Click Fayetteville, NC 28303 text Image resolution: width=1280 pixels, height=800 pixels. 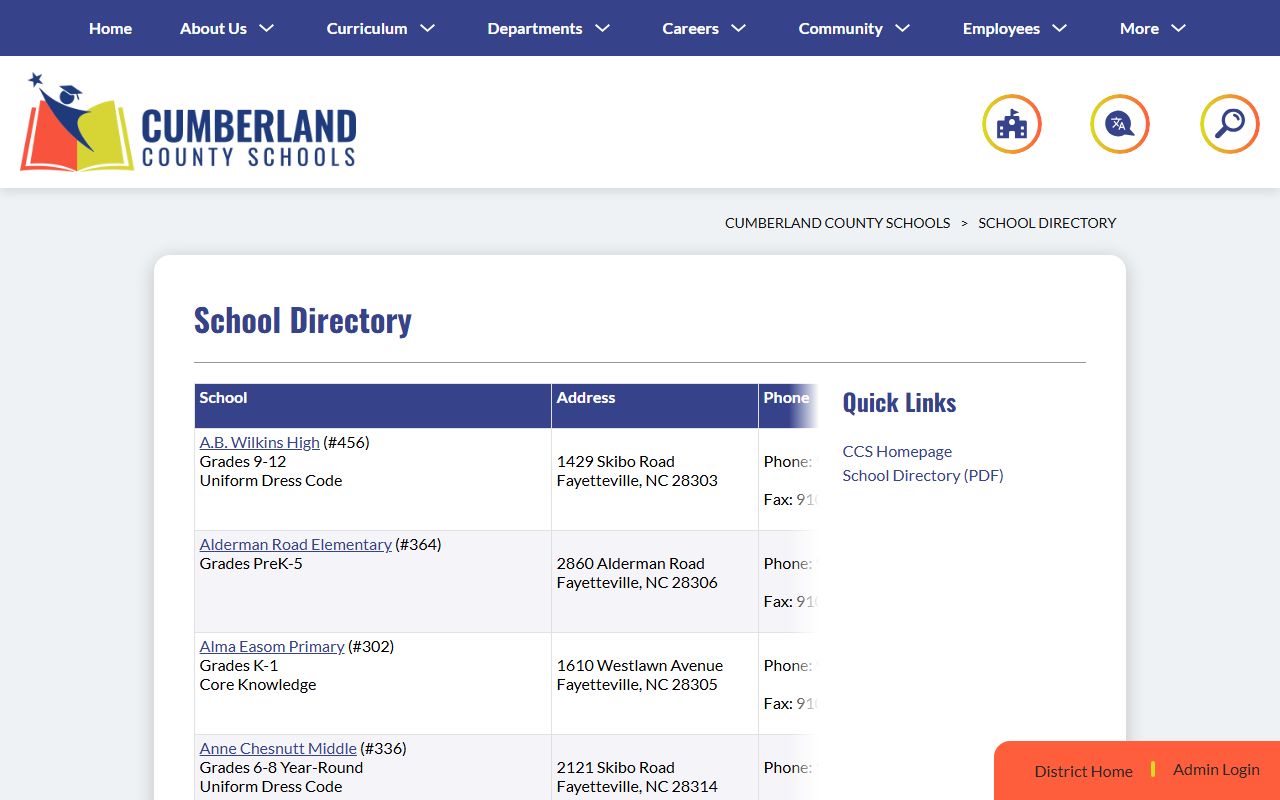(x=637, y=480)
